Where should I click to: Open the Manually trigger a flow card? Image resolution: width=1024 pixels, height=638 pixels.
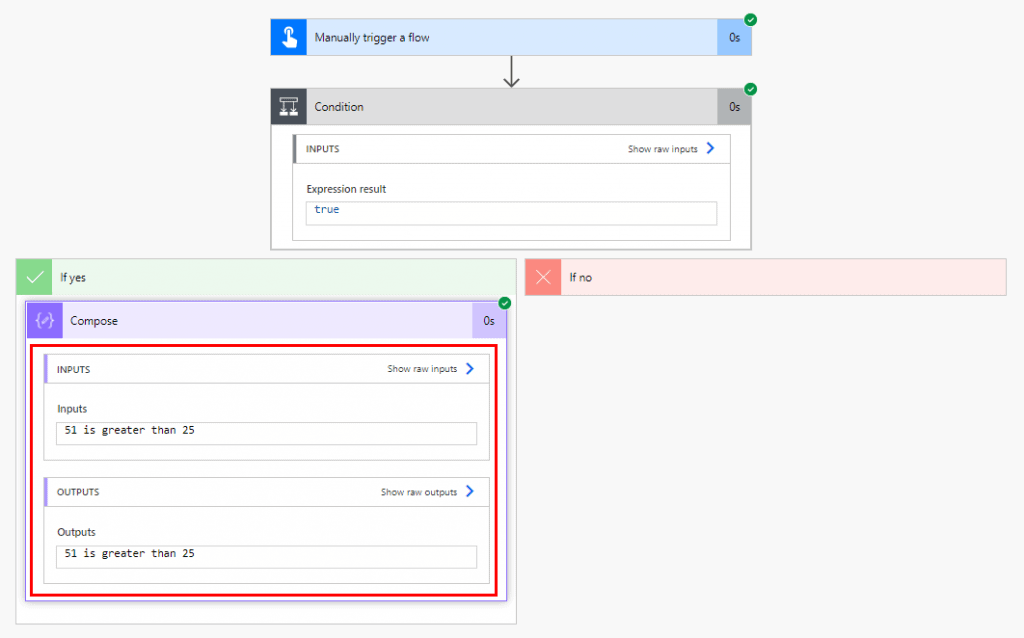coord(511,37)
